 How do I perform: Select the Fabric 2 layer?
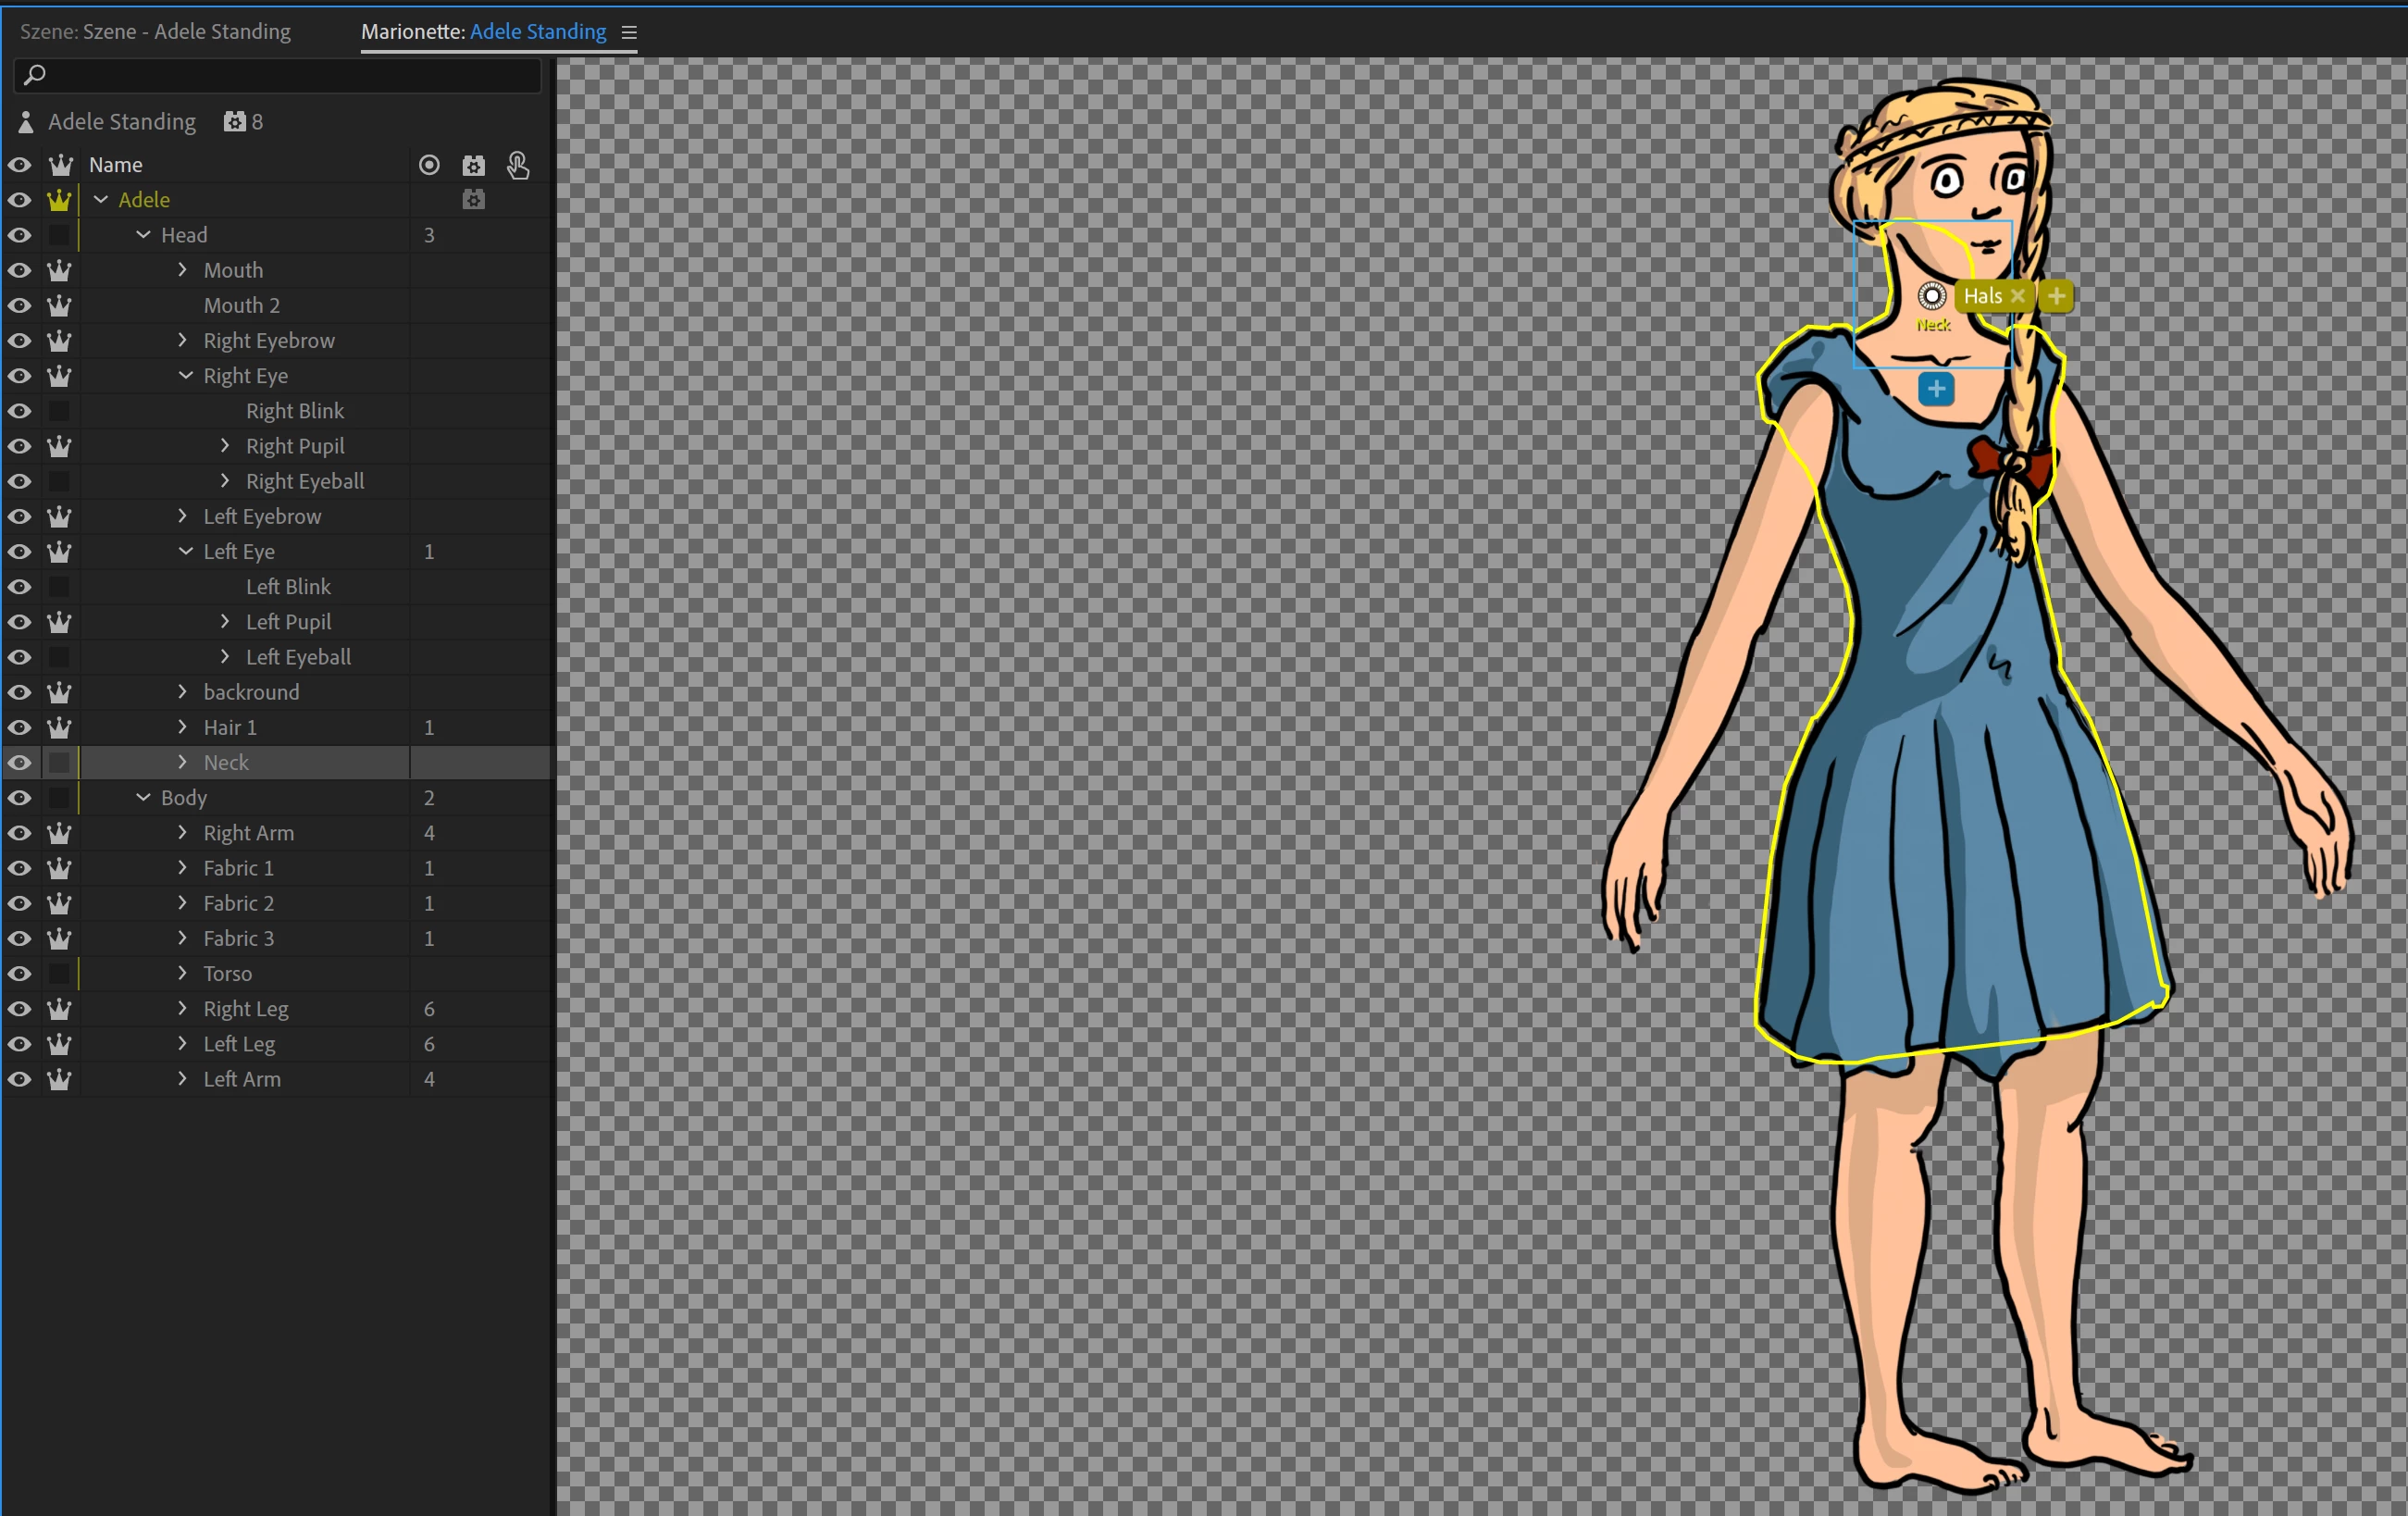pyautogui.click(x=238, y=903)
